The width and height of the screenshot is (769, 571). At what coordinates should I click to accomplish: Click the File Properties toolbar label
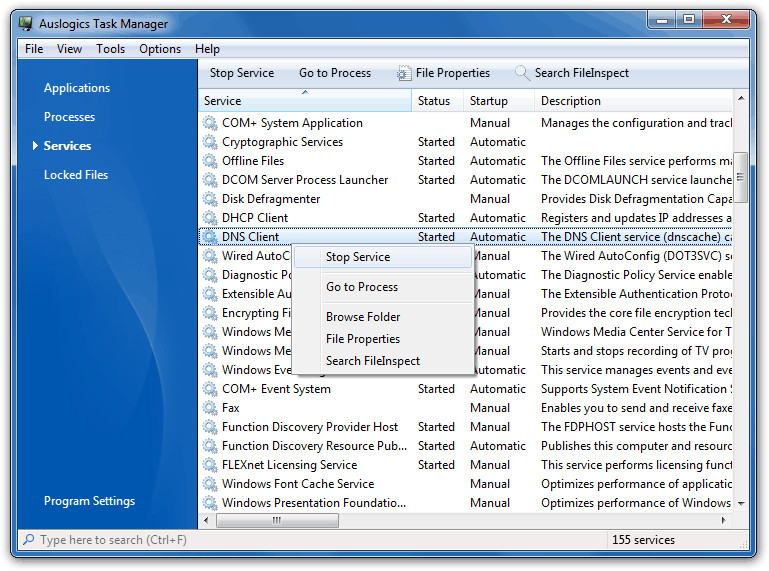click(x=453, y=73)
